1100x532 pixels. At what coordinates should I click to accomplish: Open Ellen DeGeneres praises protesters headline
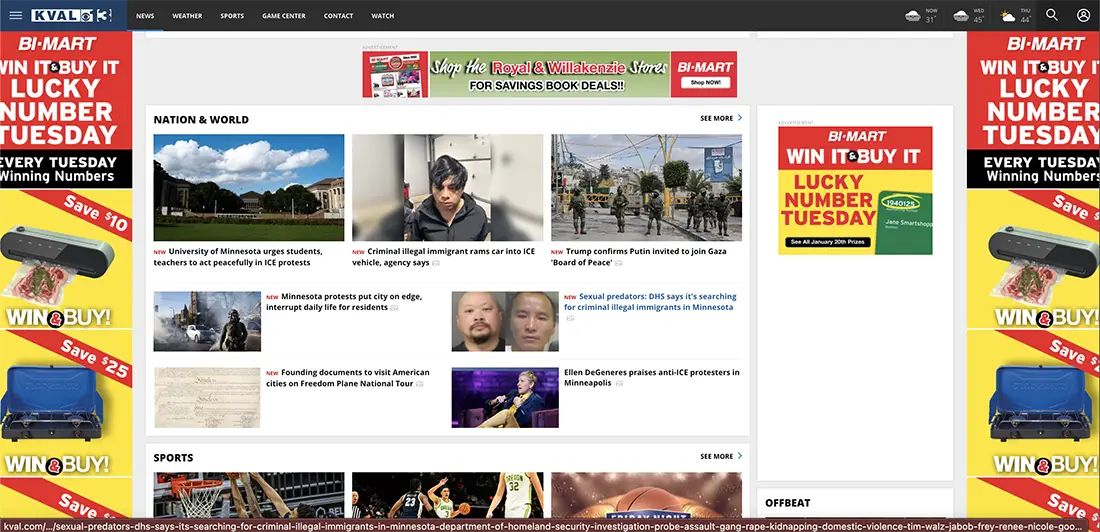click(652, 378)
